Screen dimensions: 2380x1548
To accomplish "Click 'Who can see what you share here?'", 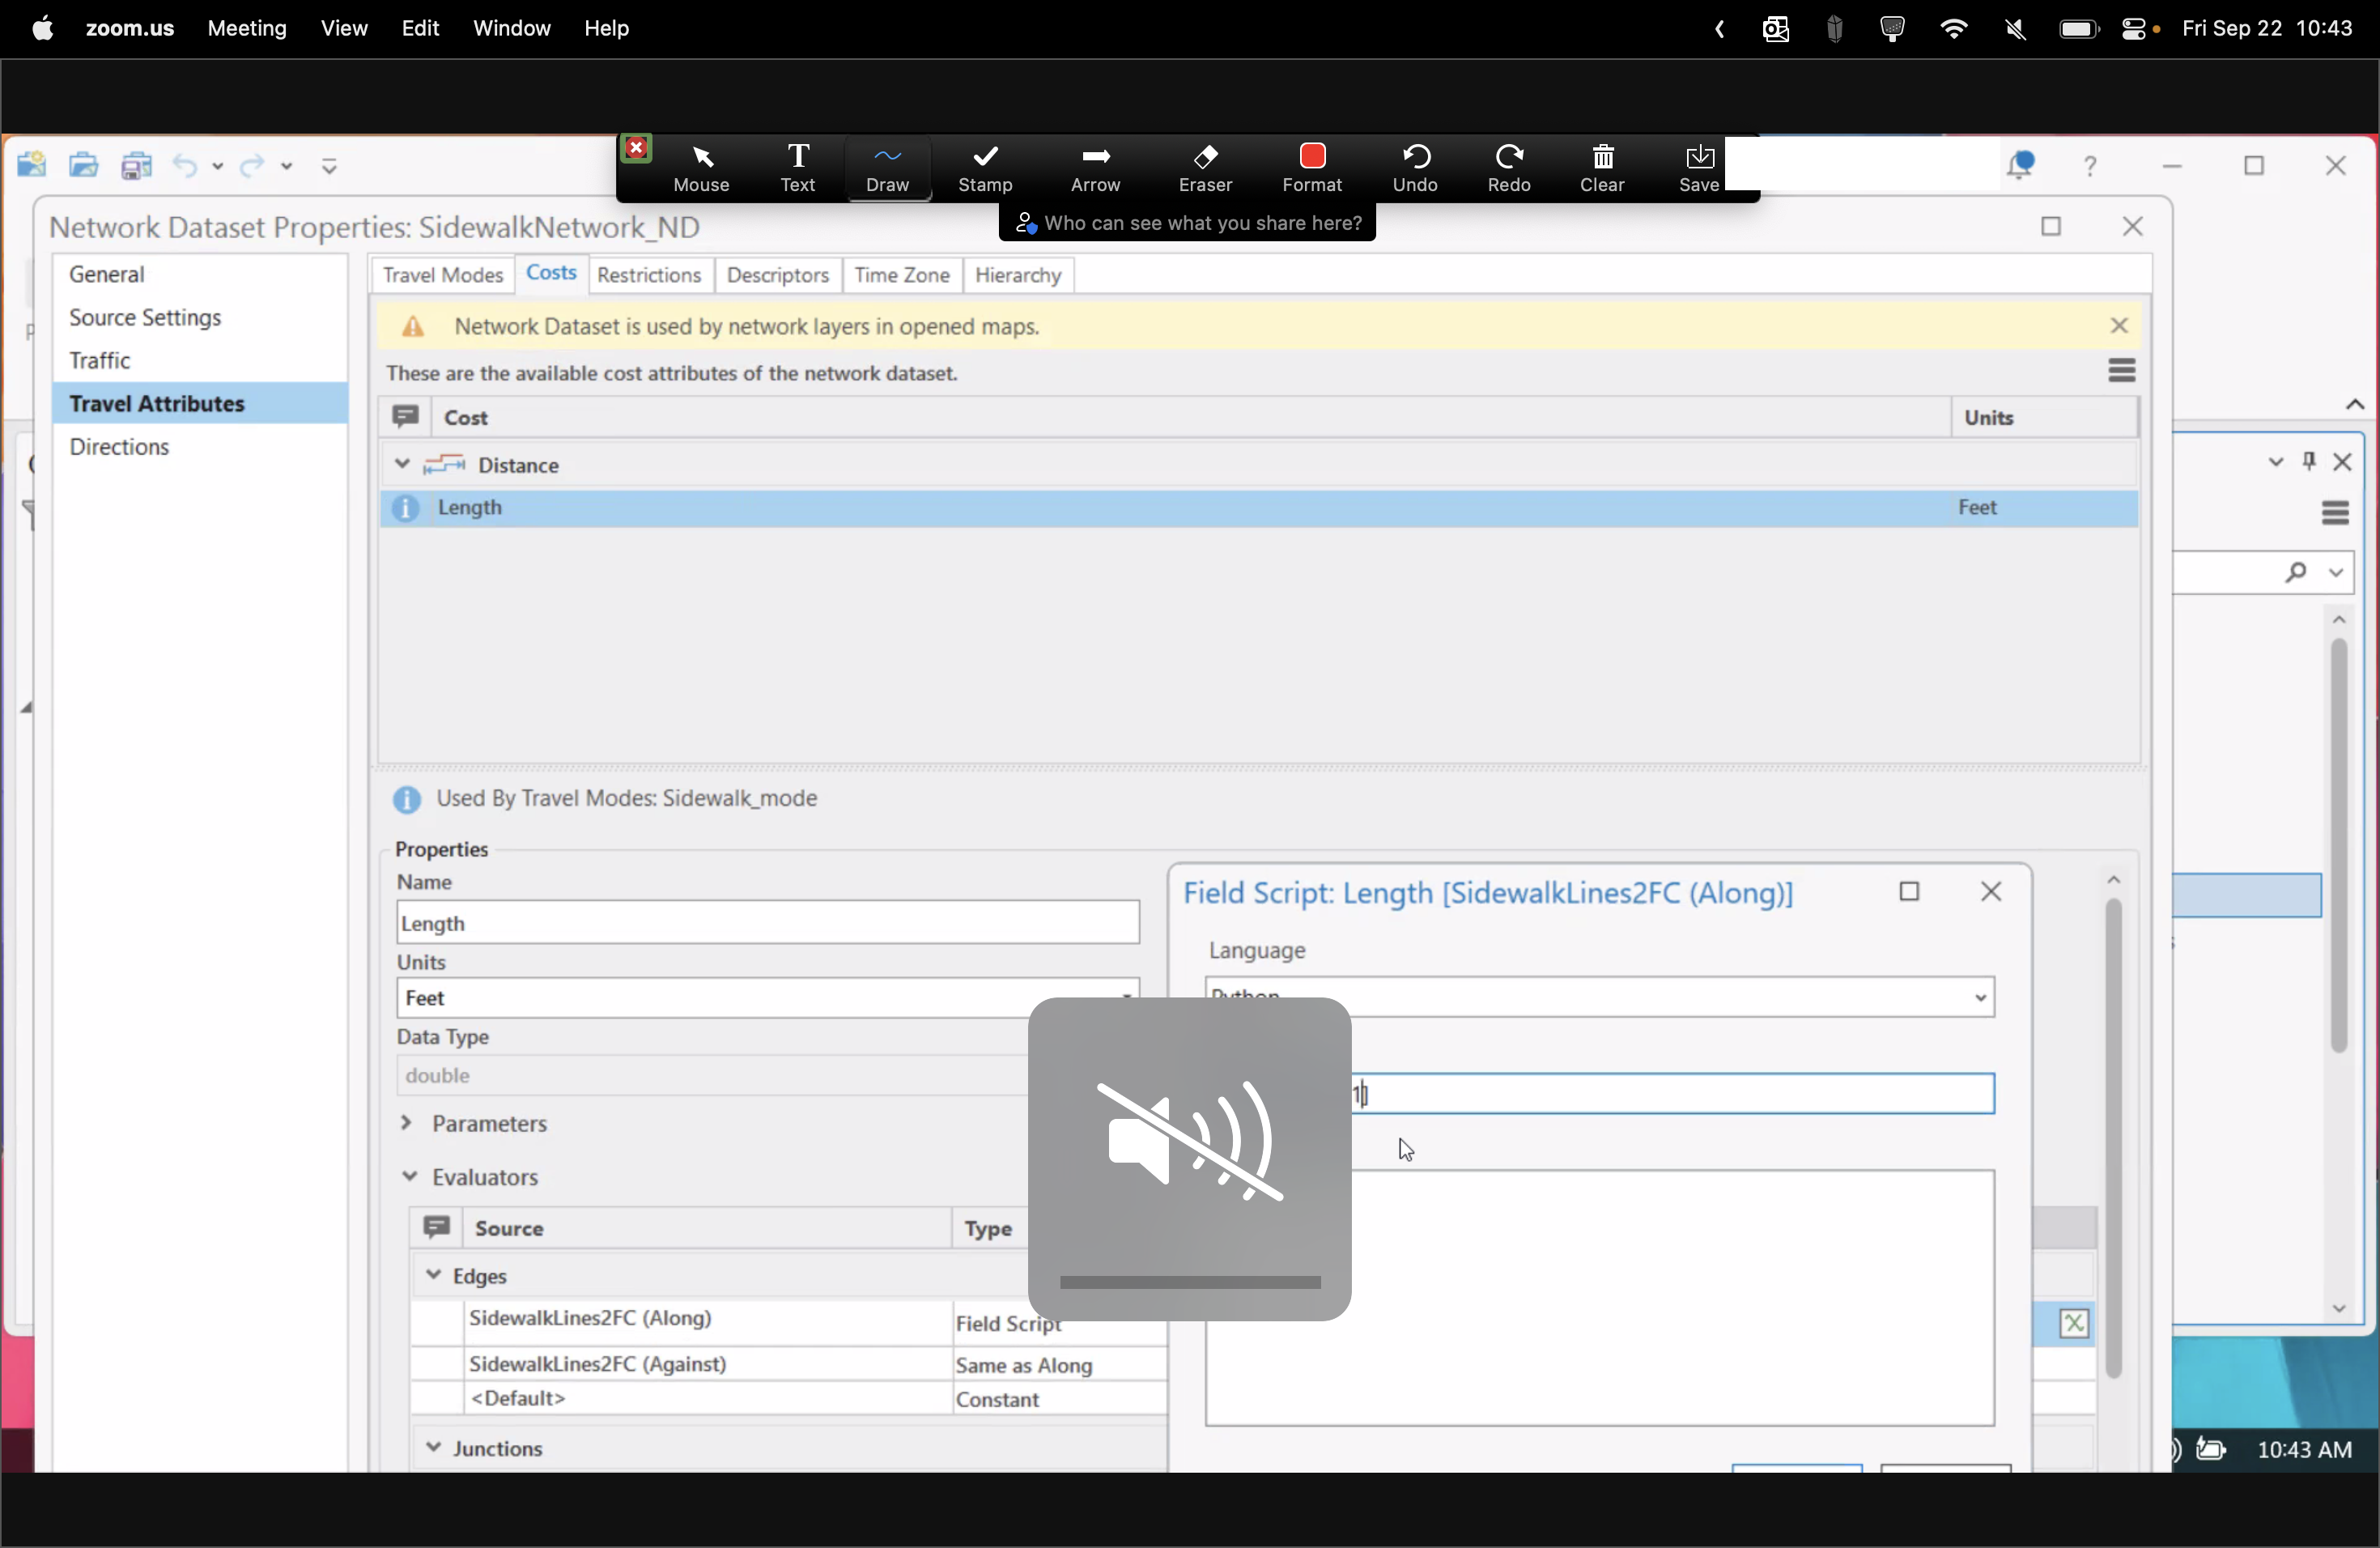I will click(x=1188, y=223).
